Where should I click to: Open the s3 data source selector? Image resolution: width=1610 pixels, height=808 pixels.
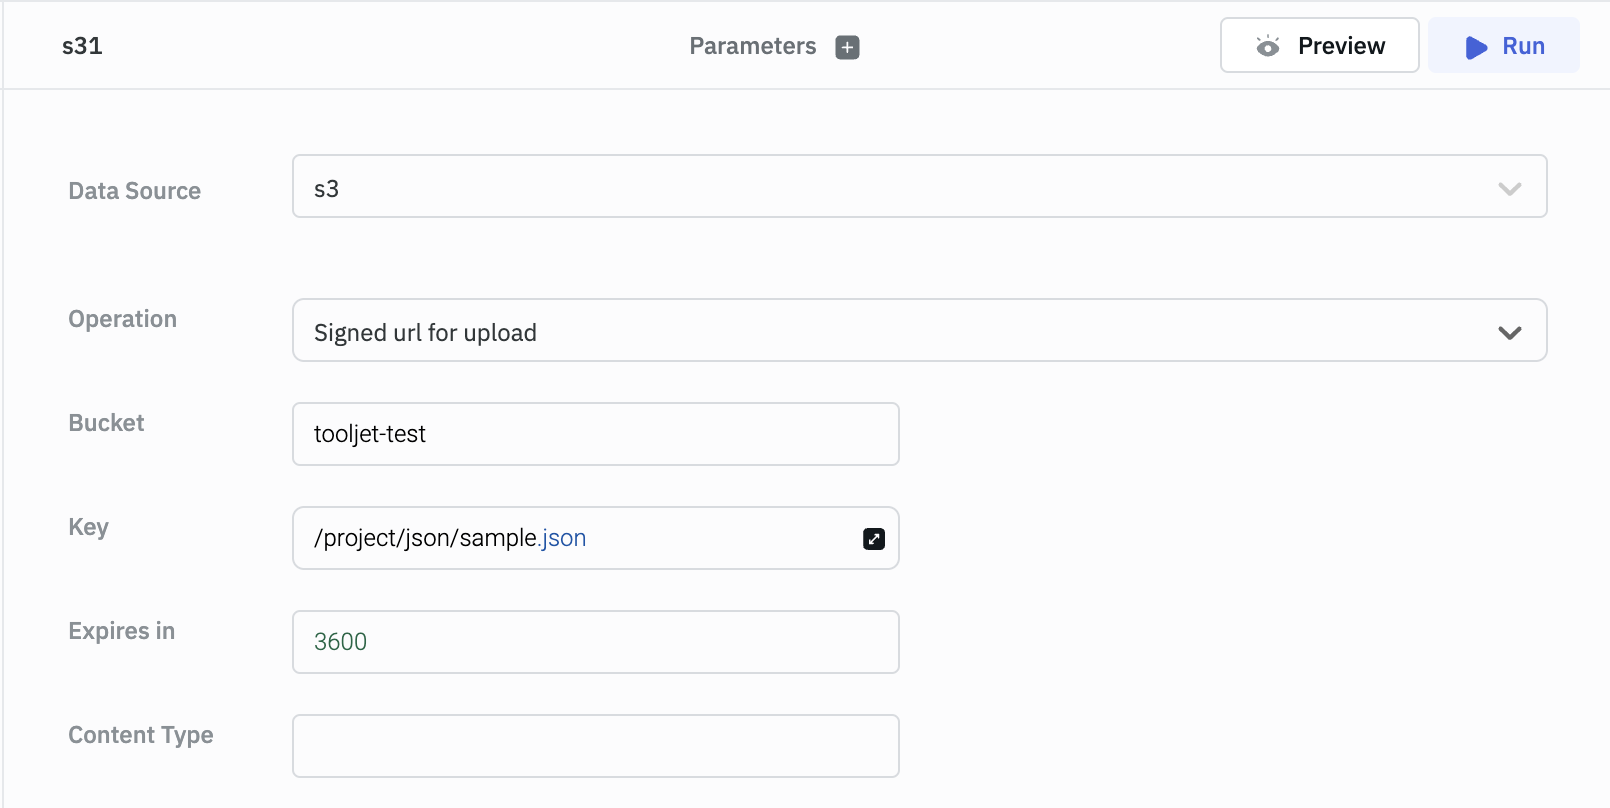[900, 187]
